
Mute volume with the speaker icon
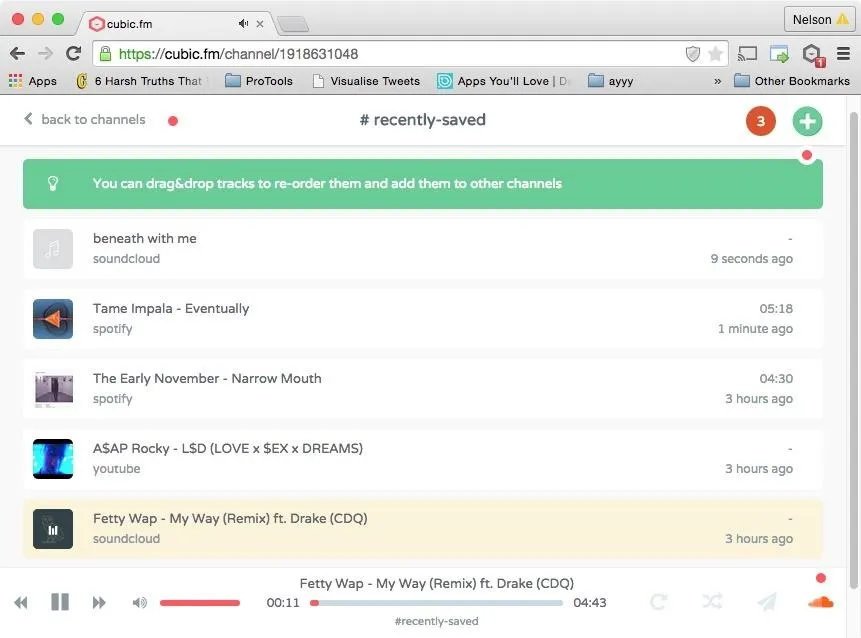139,603
